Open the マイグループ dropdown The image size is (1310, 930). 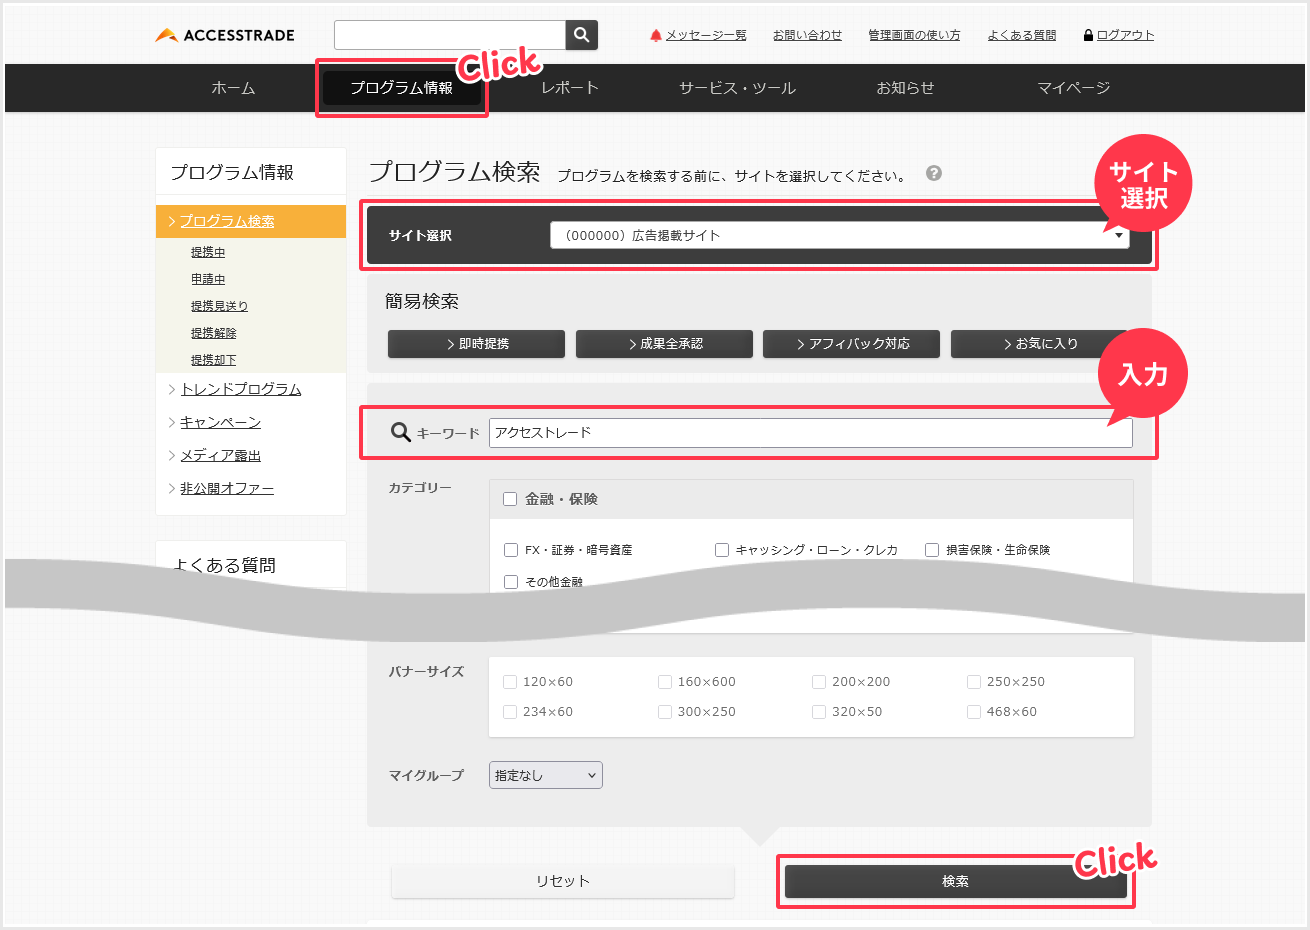click(x=546, y=775)
